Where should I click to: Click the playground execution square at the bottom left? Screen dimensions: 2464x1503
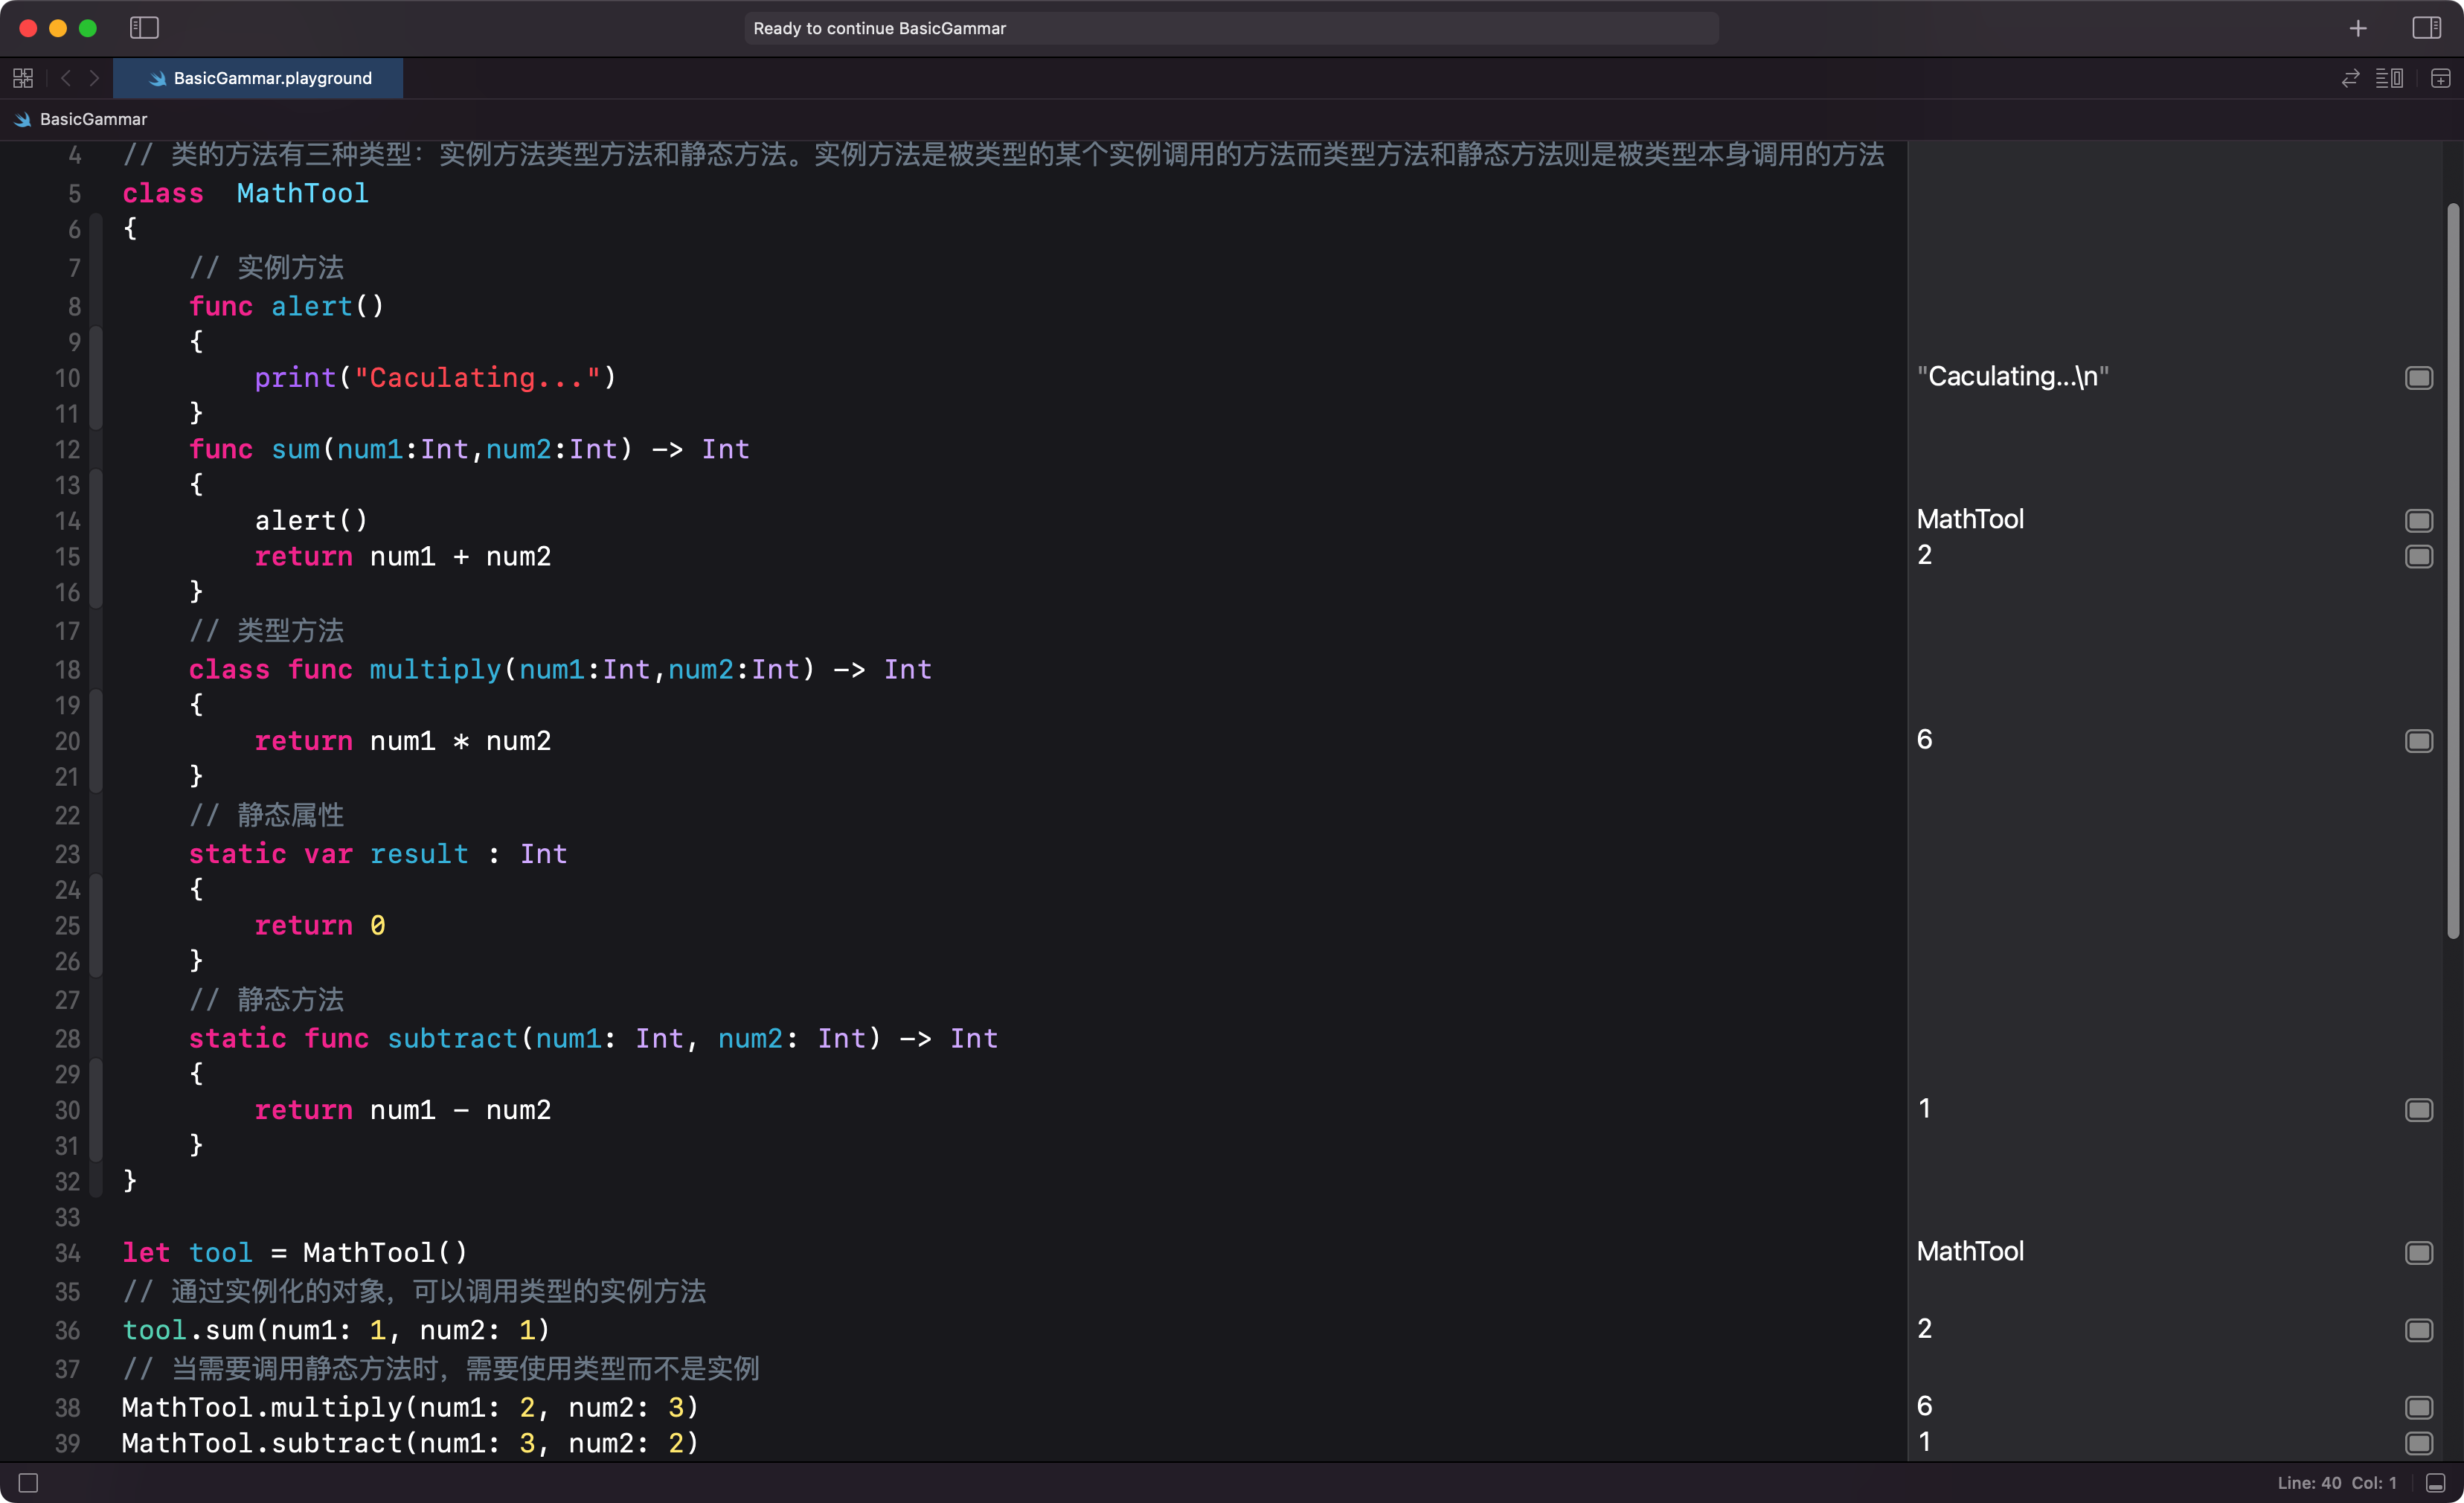pyautogui.click(x=28, y=1482)
